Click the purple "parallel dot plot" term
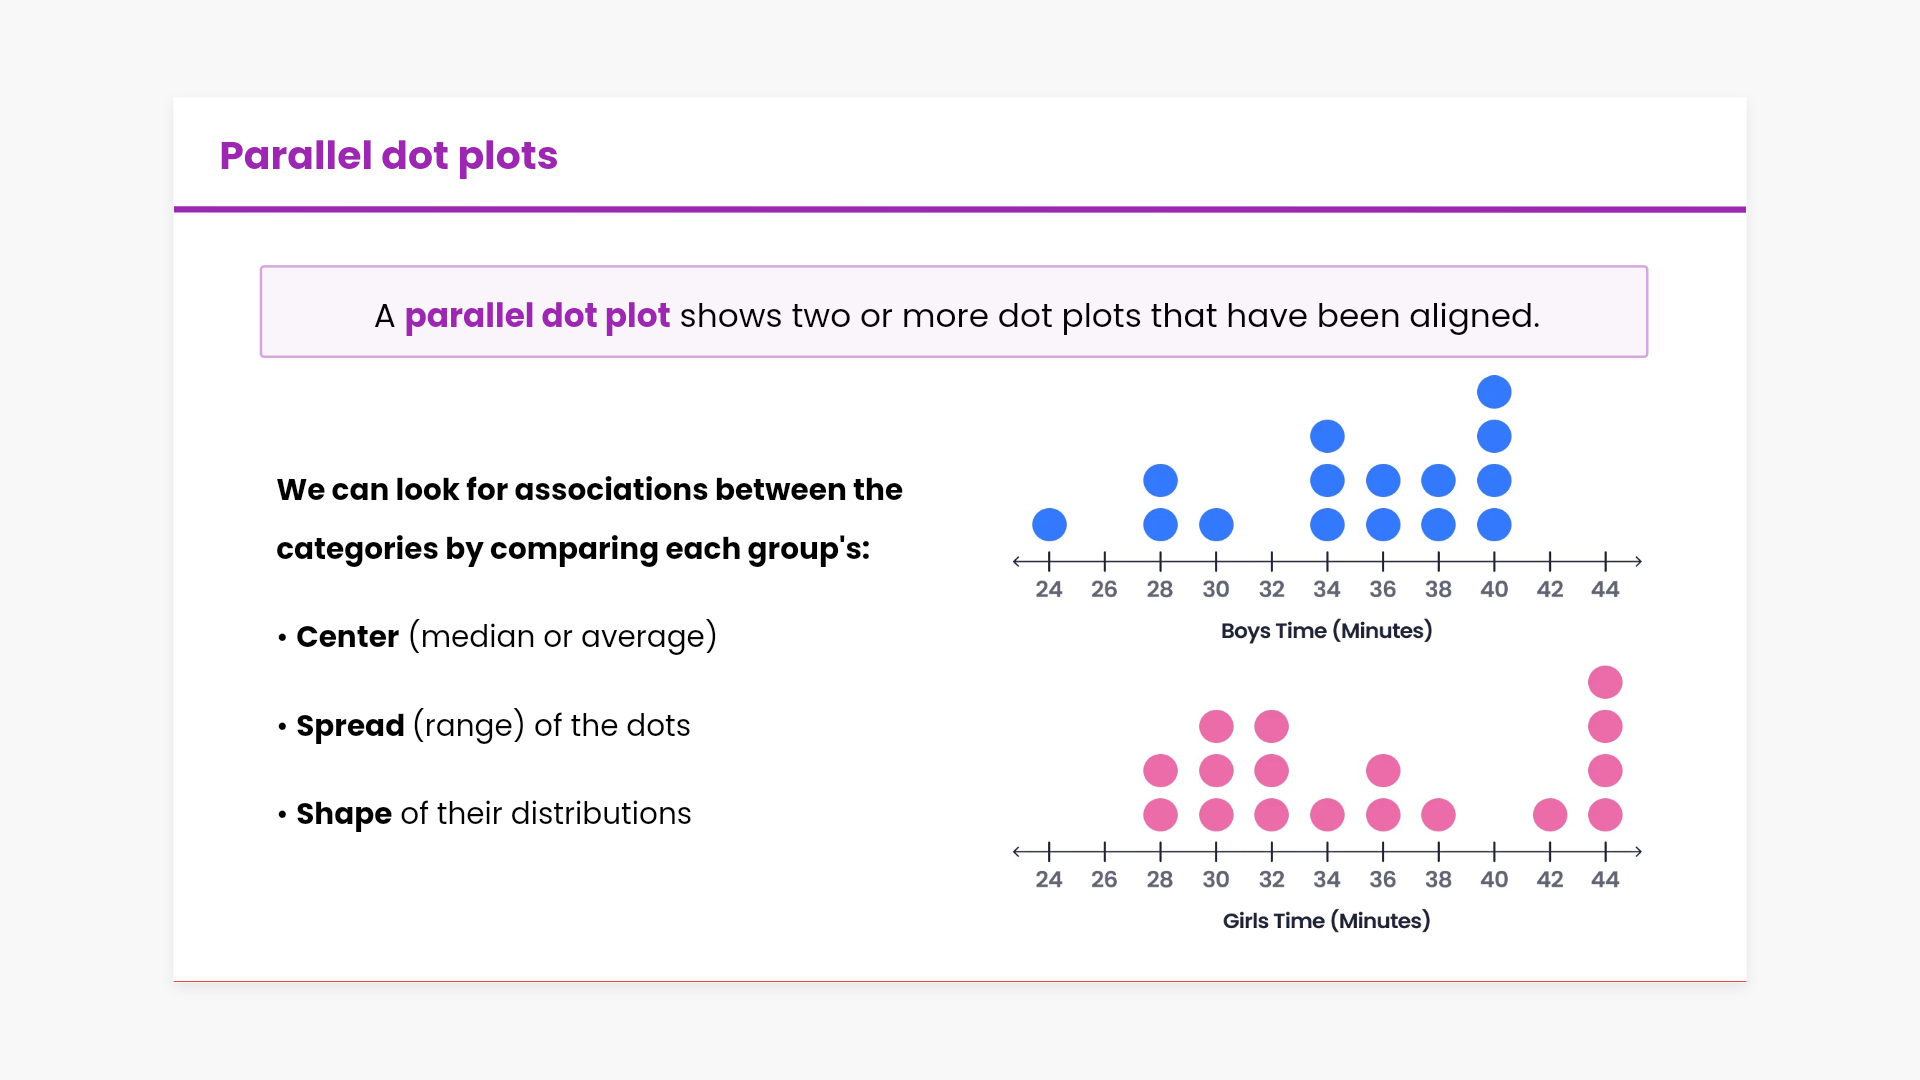The image size is (1920, 1080). [537, 316]
